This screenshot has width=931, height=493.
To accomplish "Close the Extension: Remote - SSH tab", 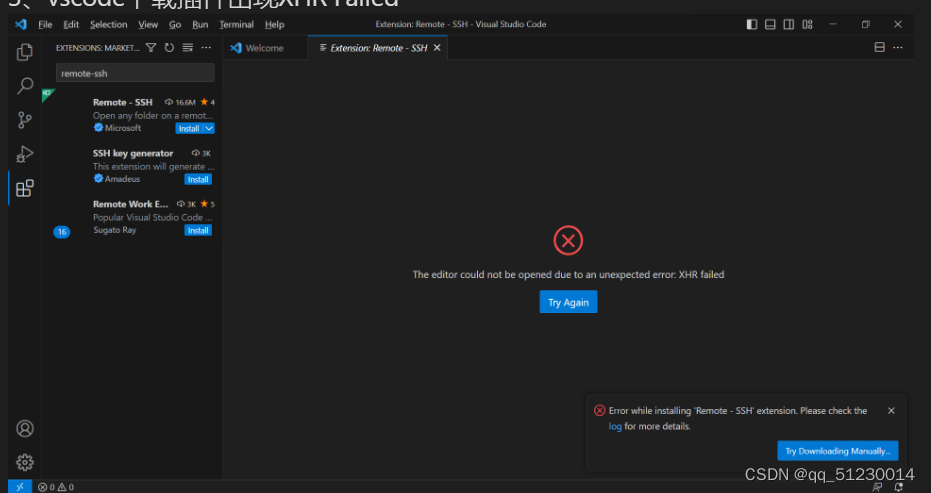I will coord(437,48).
